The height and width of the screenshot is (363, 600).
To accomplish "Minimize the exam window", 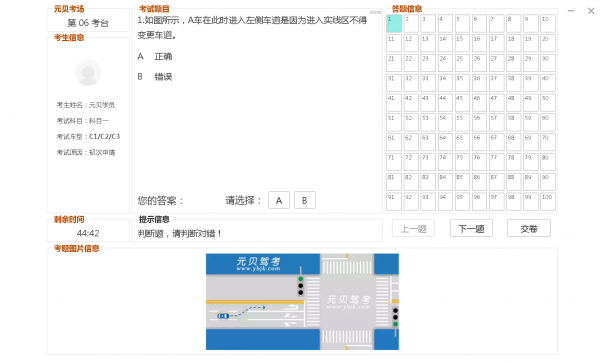I will 571,11.
